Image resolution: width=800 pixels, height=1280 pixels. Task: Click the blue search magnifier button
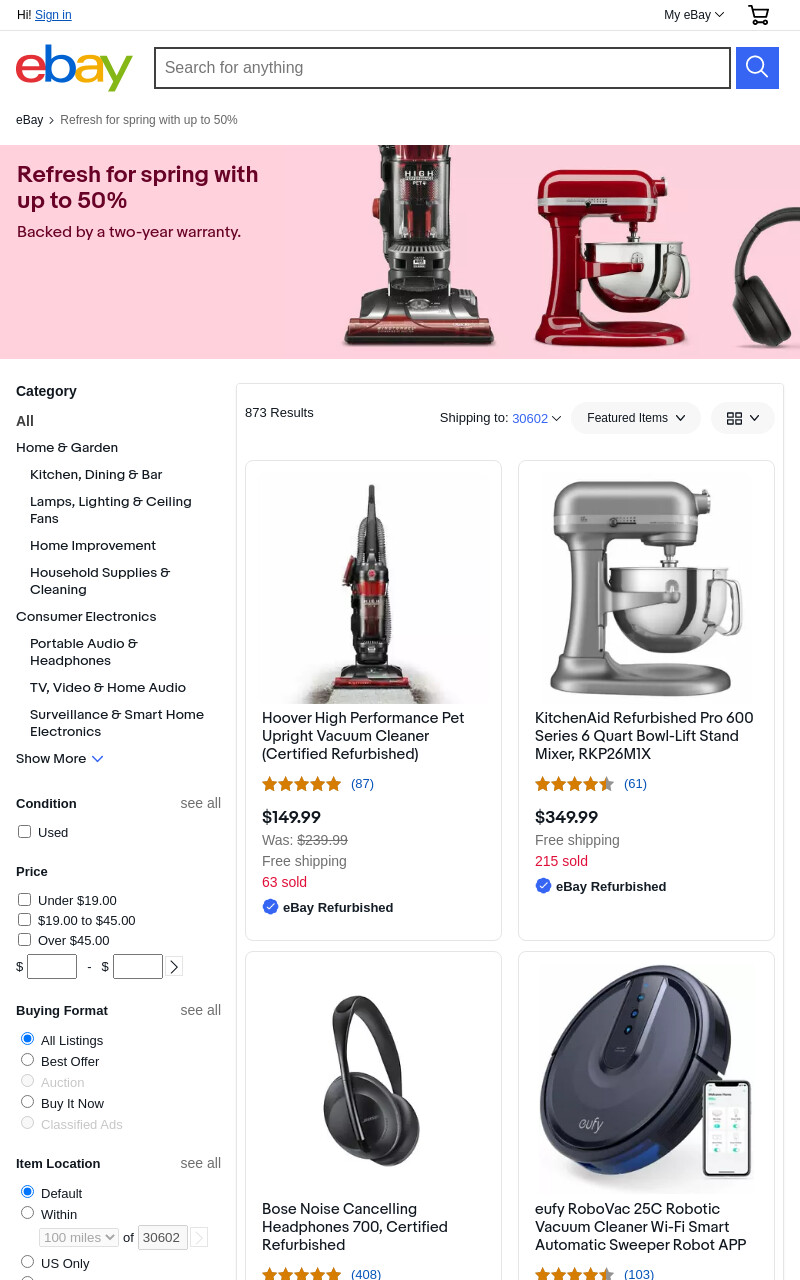(x=757, y=68)
